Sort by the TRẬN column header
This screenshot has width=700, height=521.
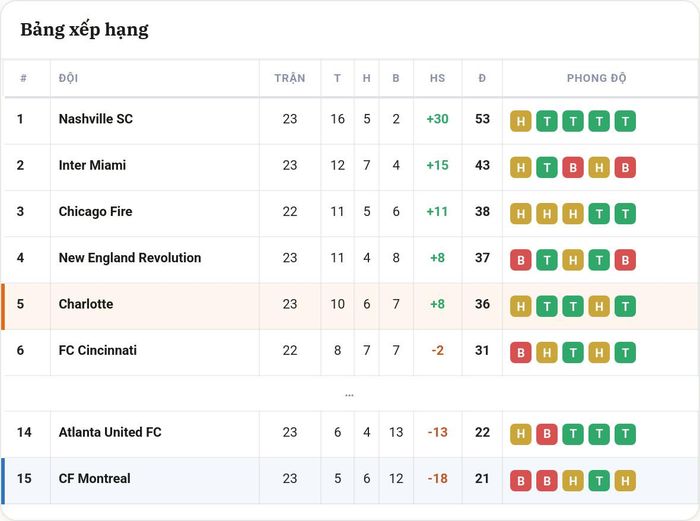290,78
